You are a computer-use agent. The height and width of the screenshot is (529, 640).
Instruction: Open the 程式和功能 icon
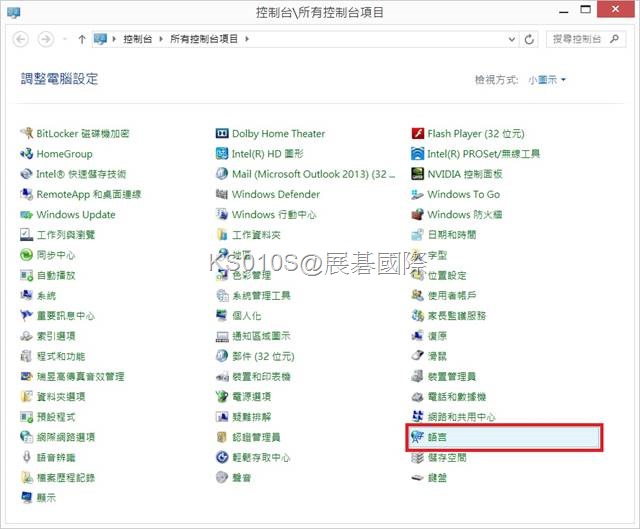pos(27,356)
